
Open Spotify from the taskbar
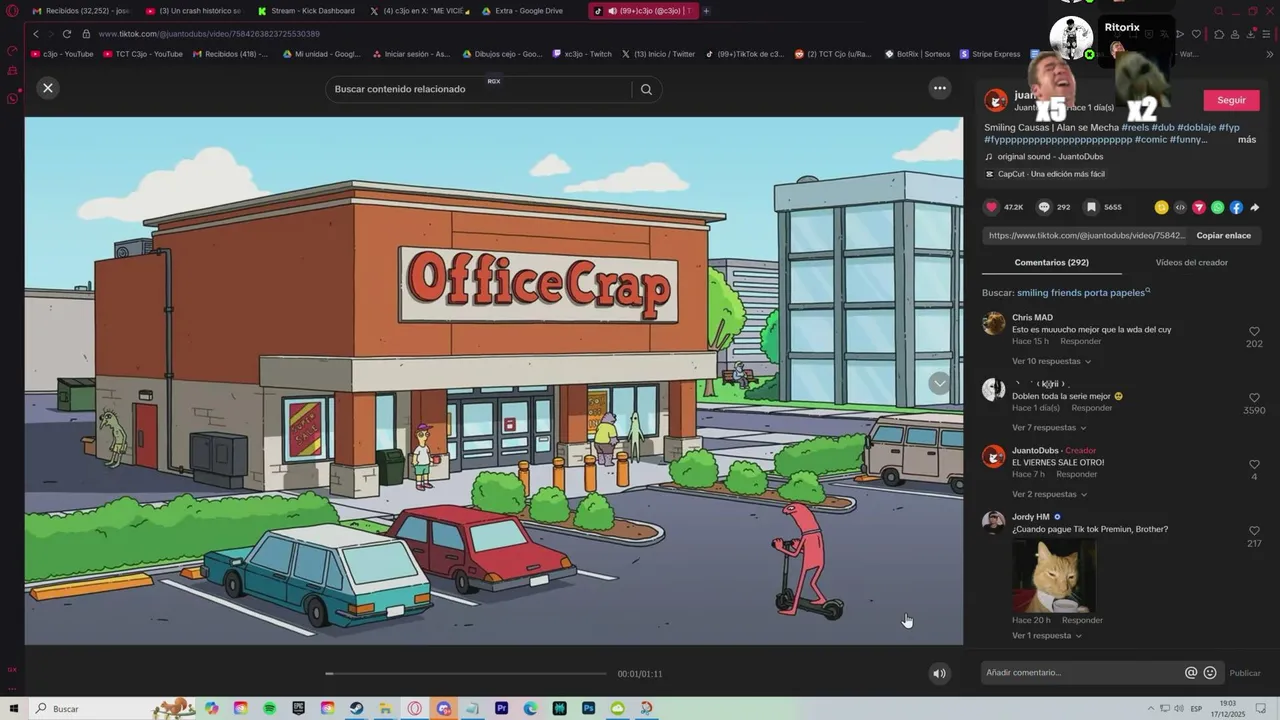coord(270,708)
